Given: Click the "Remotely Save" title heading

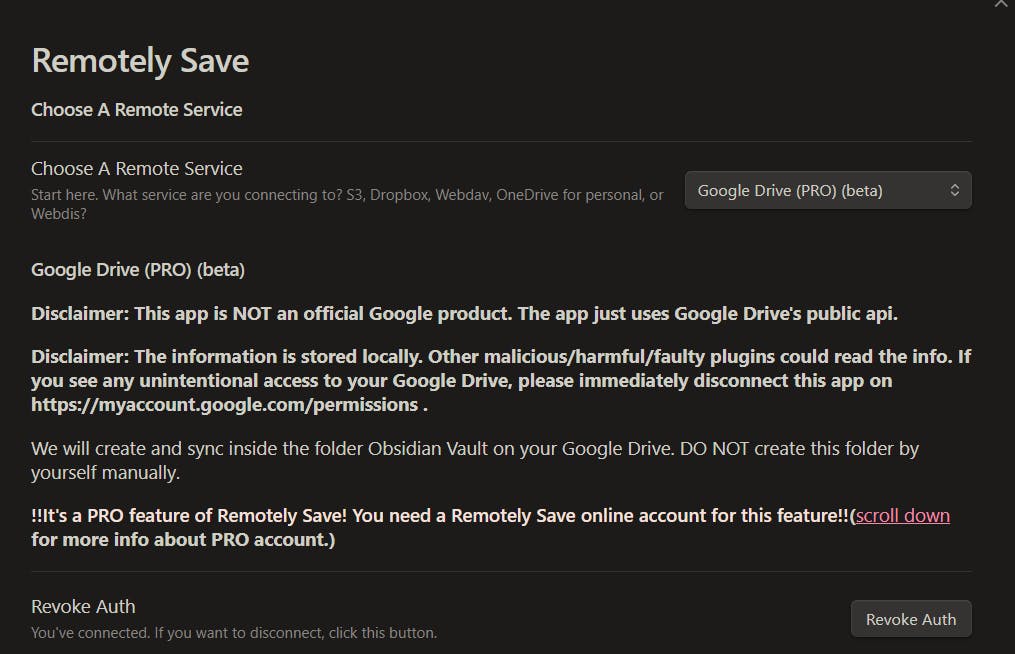Looking at the screenshot, I should (140, 61).
